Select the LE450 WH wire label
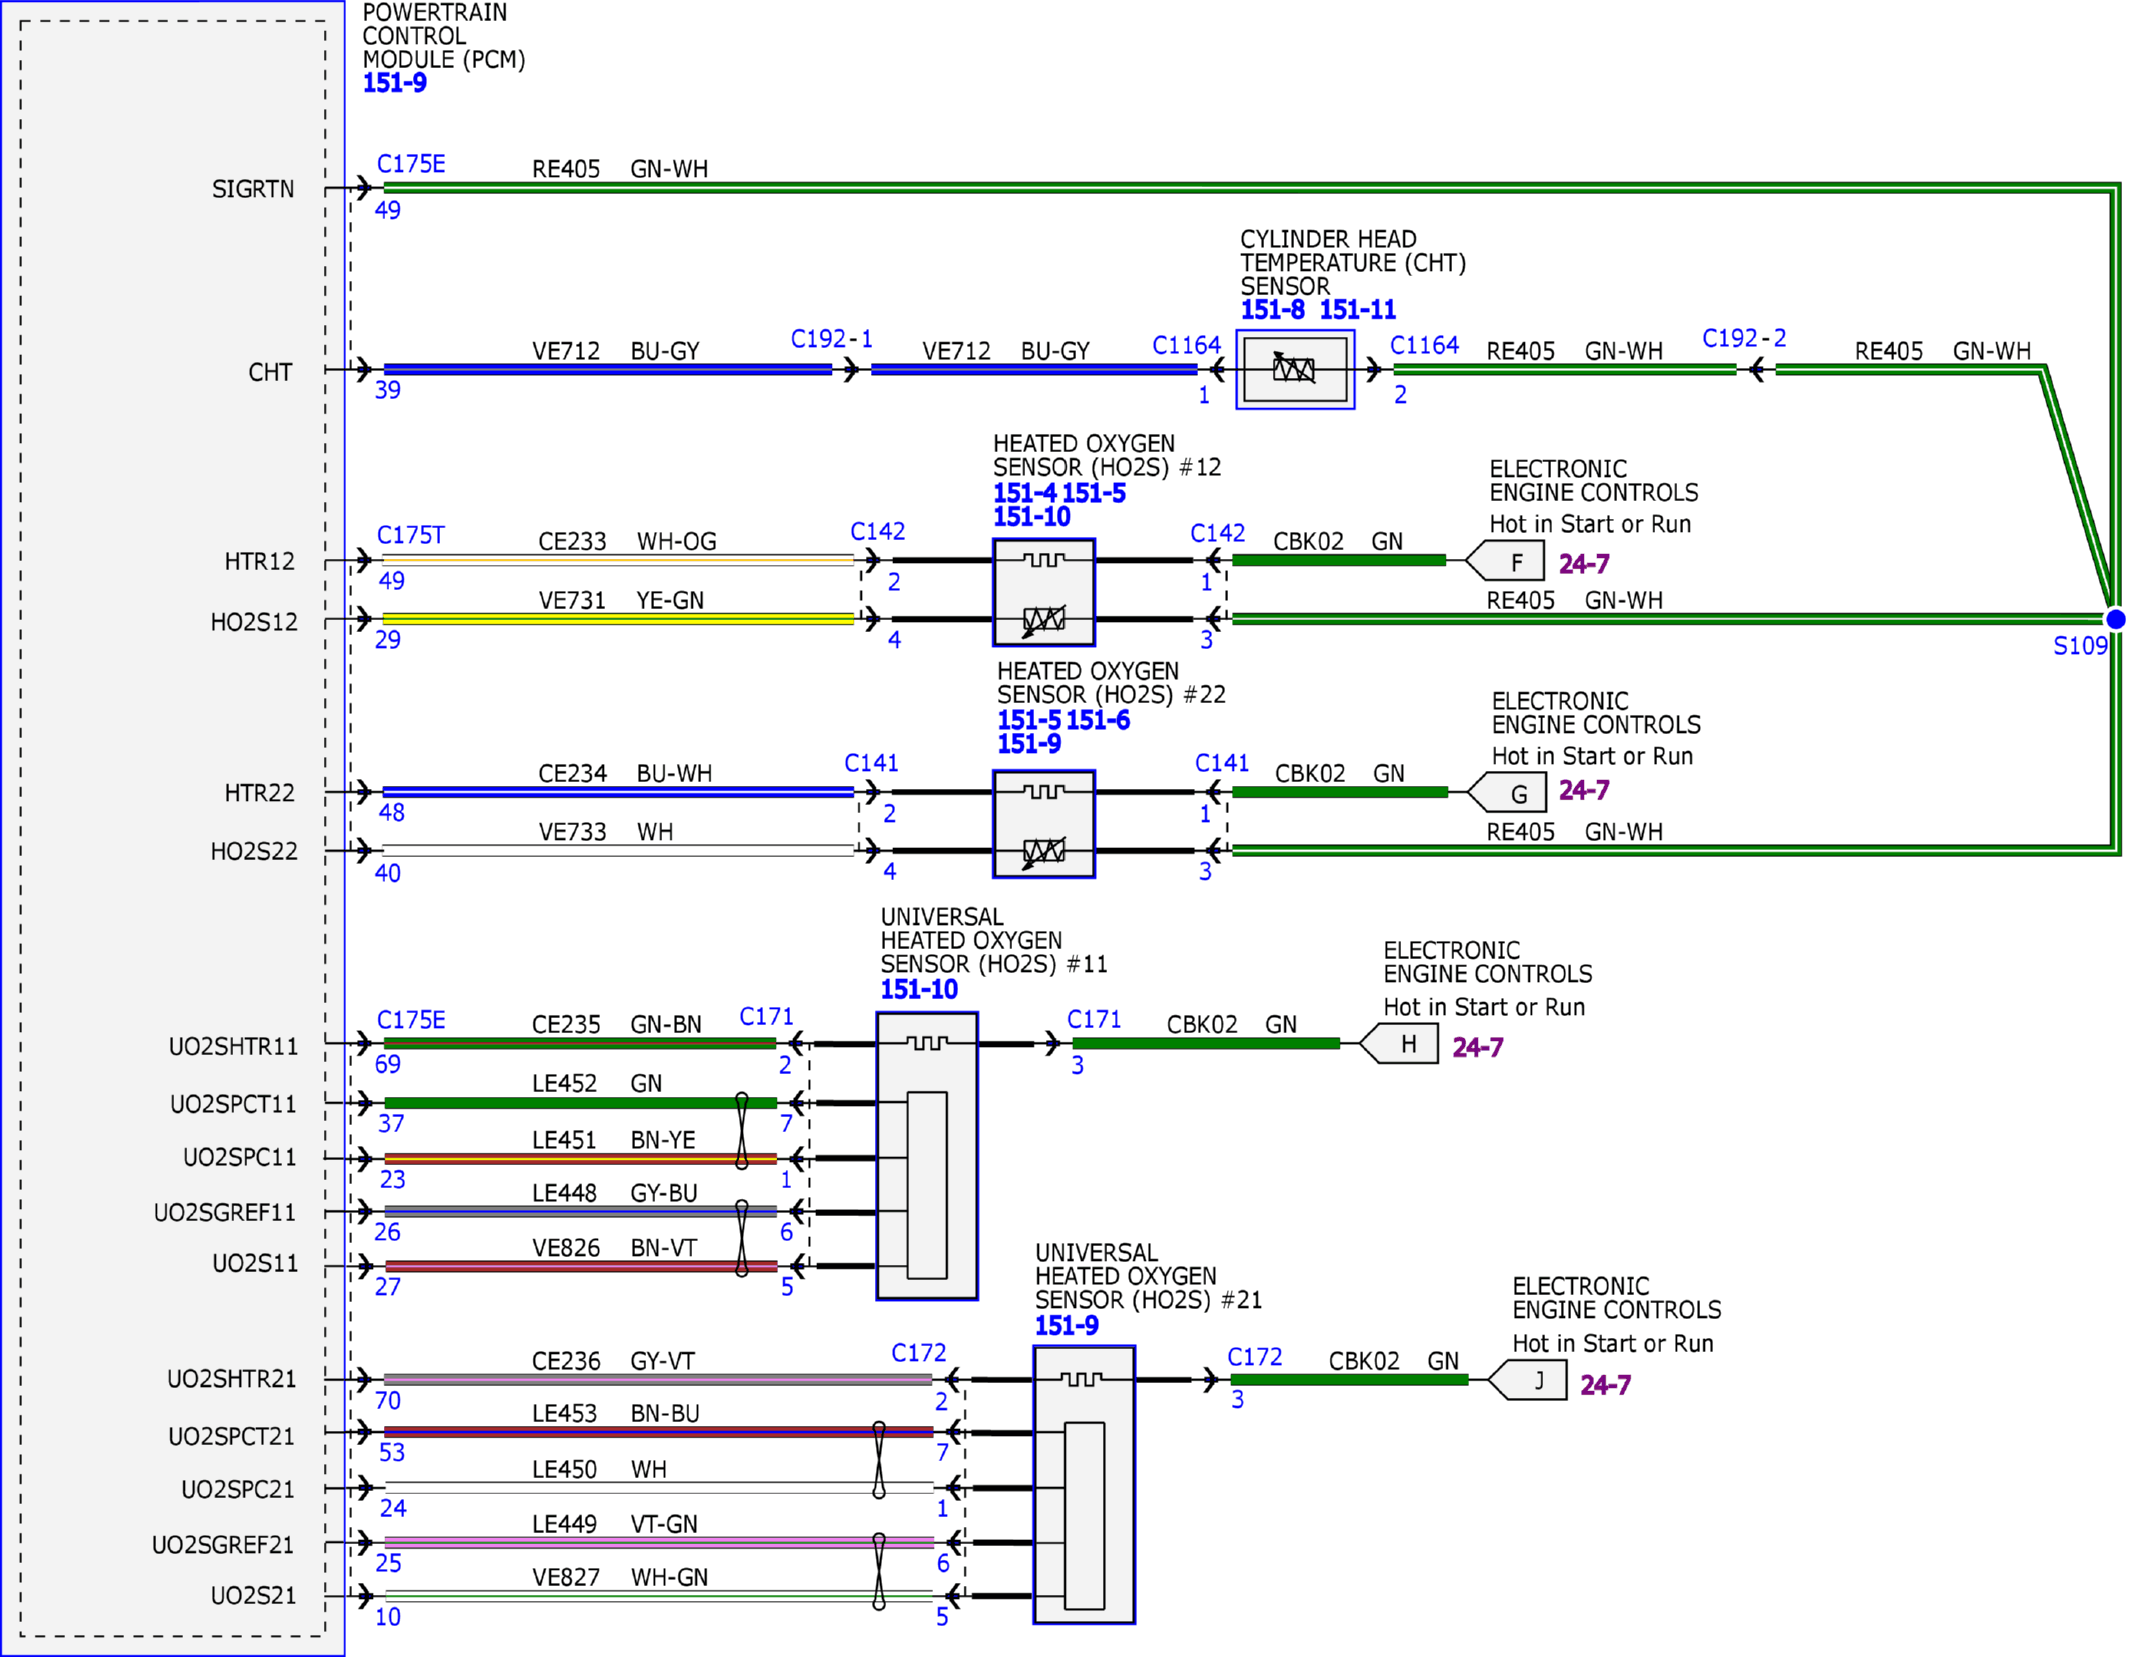This screenshot has width=2130, height=1657. pyautogui.click(x=599, y=1469)
